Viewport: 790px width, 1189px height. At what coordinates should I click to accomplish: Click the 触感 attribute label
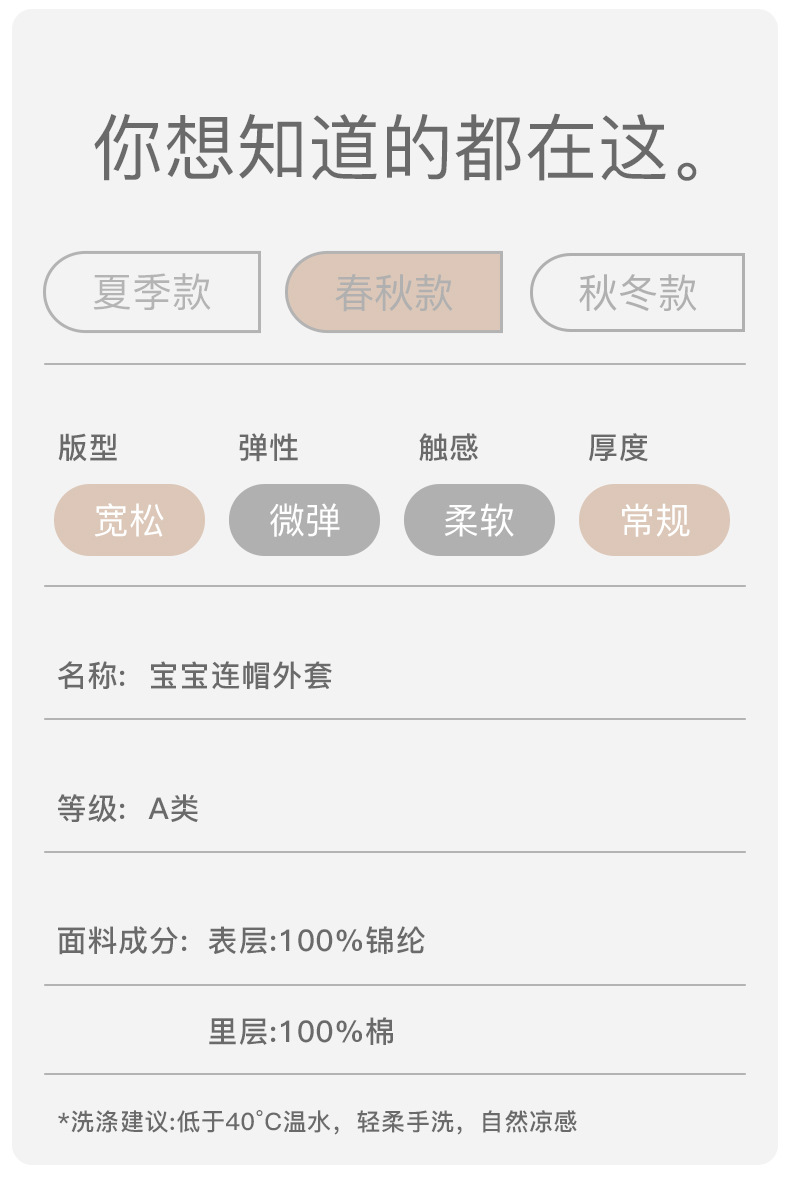[448, 448]
